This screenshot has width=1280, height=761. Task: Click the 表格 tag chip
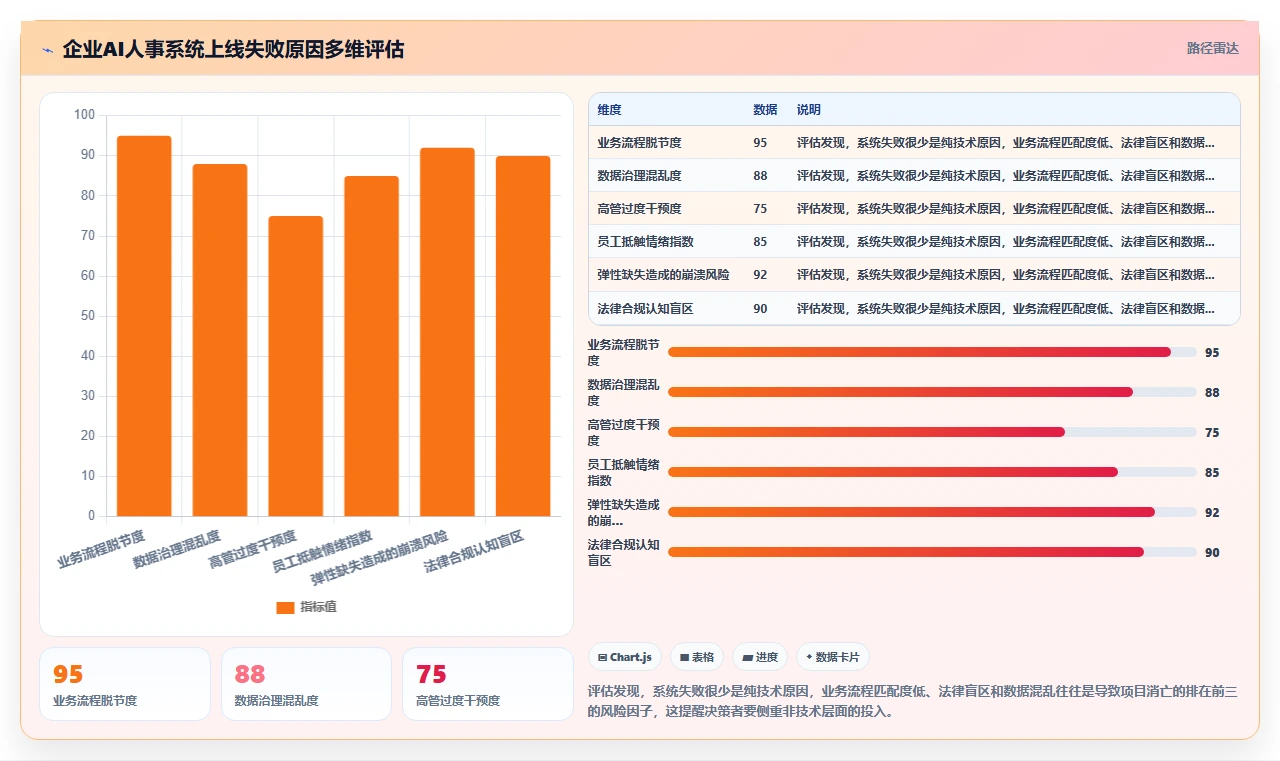click(697, 657)
